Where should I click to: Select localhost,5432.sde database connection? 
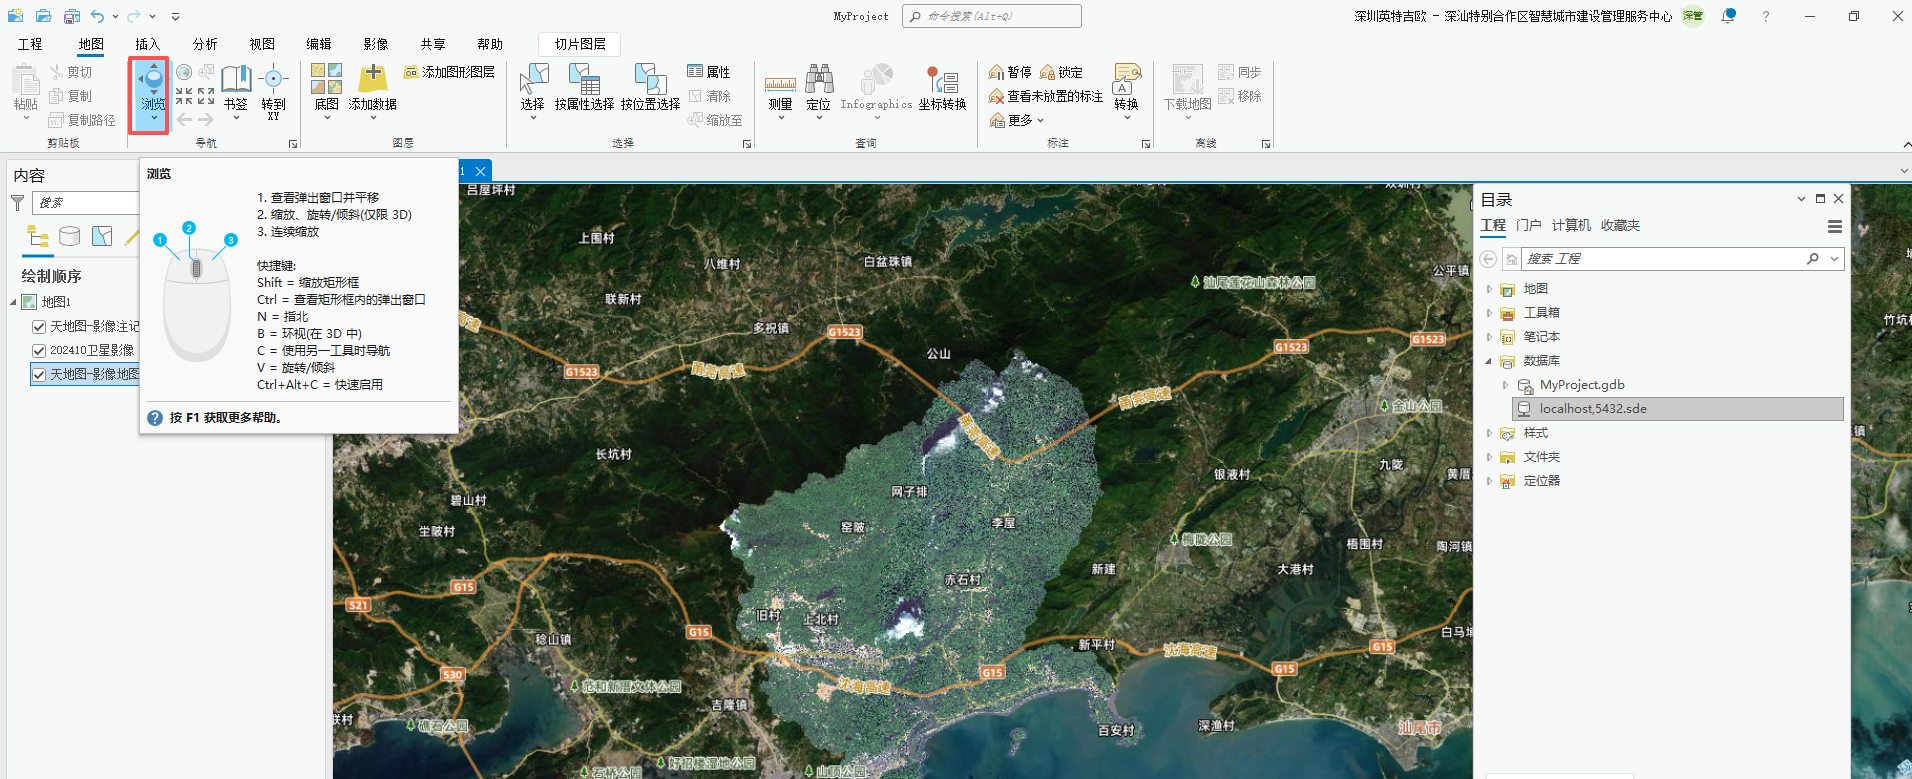point(1678,409)
